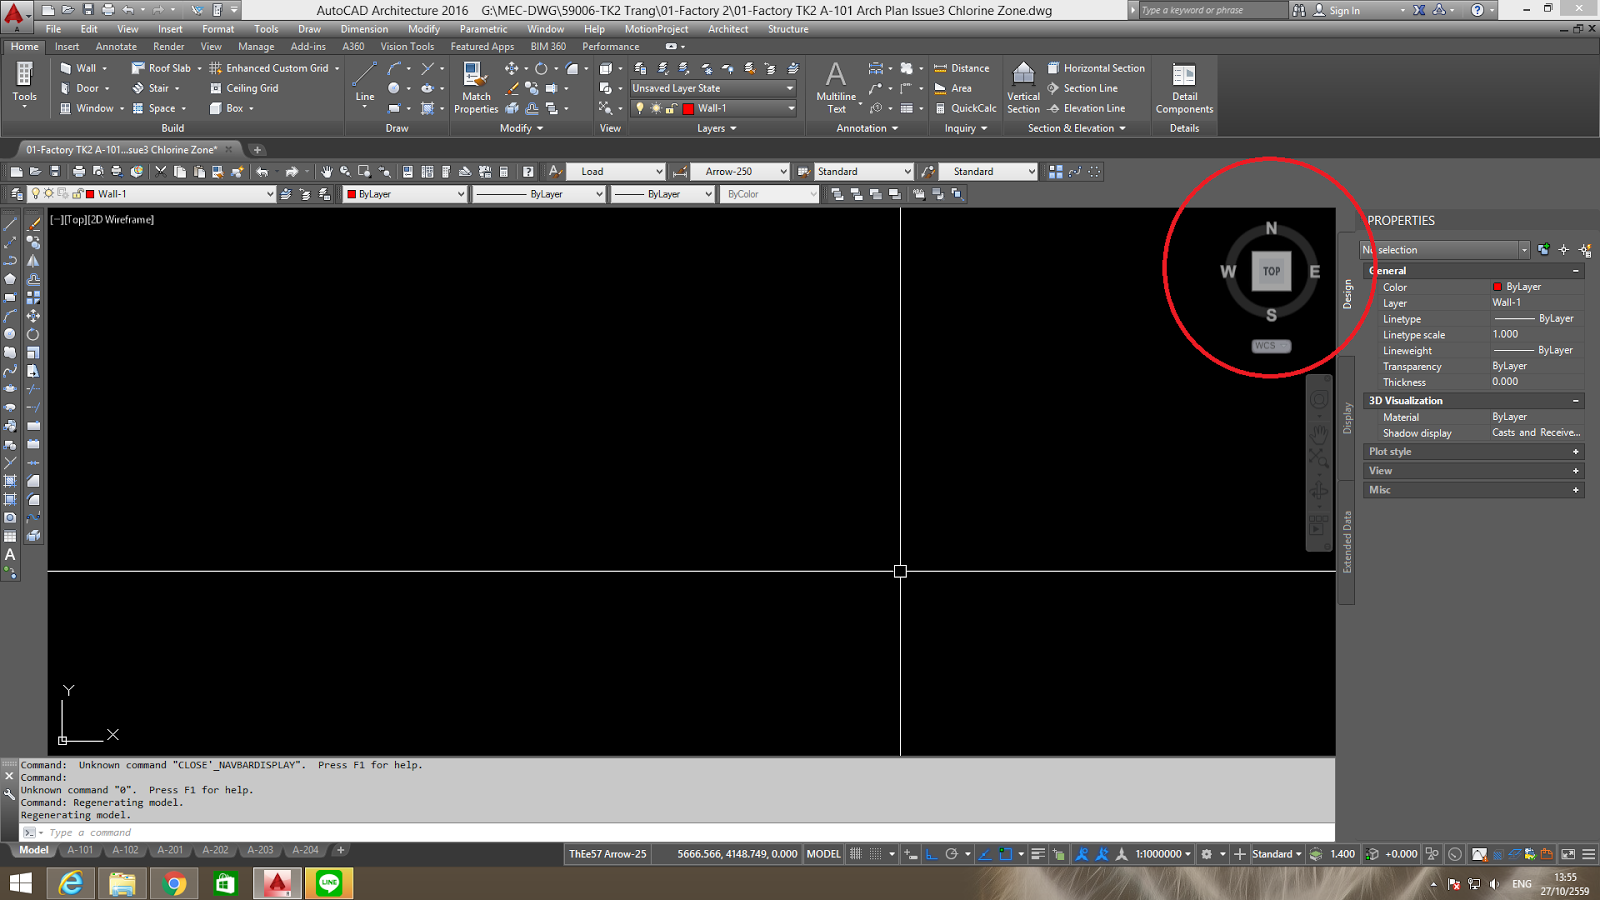Click the Multiline Text tool

click(836, 88)
